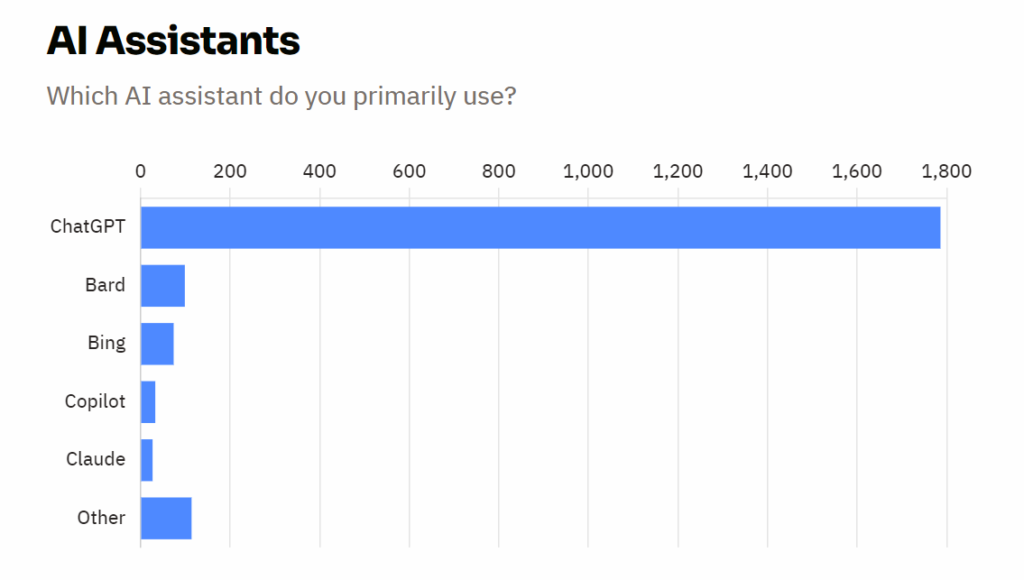Select the Bard category label
The height and width of the screenshot is (580, 1024).
coord(105,285)
